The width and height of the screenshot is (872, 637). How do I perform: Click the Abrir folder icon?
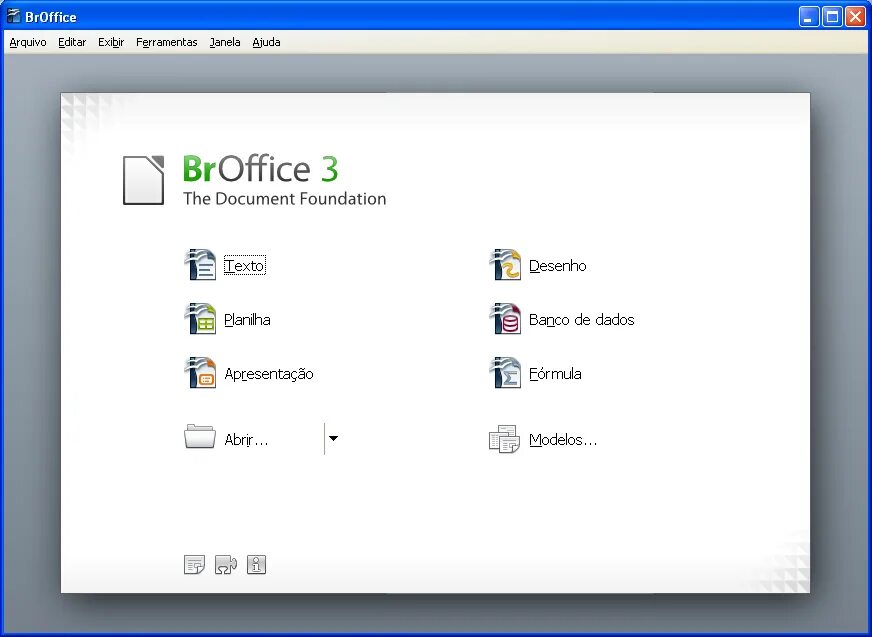pos(200,437)
